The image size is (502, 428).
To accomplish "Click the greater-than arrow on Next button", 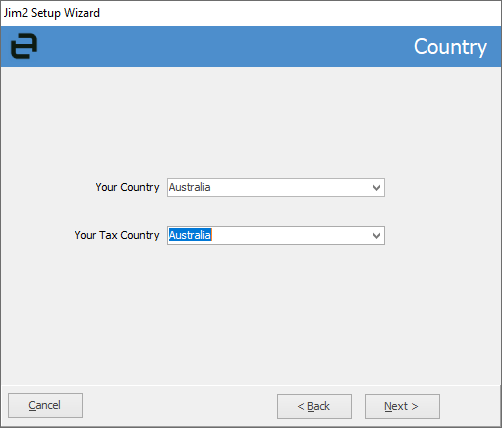I will (x=414, y=406).
